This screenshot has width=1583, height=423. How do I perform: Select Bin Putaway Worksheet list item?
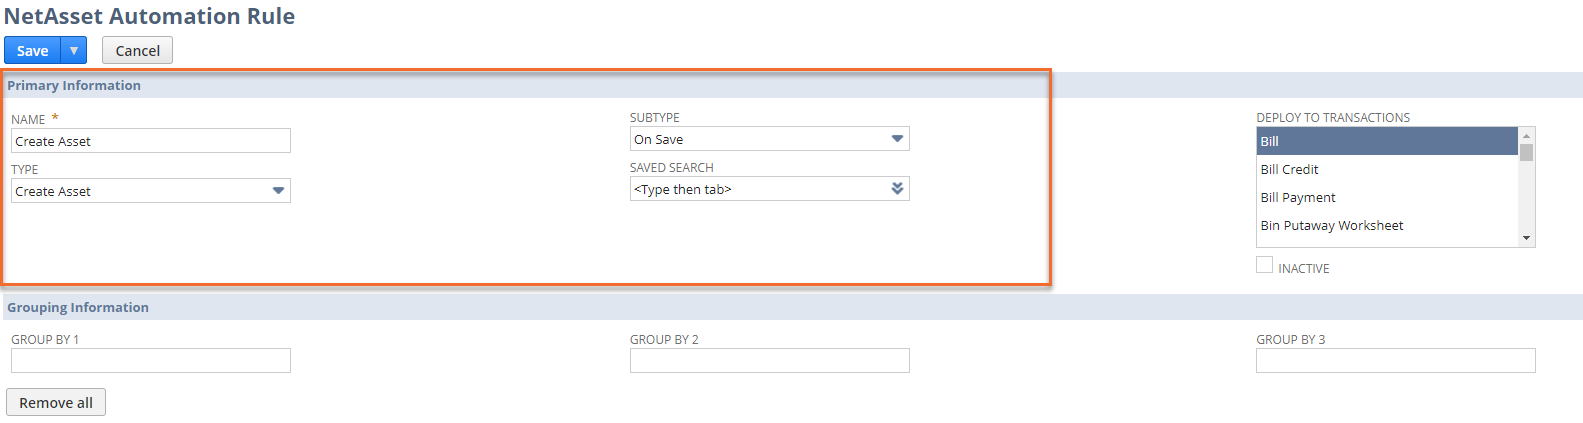(x=1386, y=225)
